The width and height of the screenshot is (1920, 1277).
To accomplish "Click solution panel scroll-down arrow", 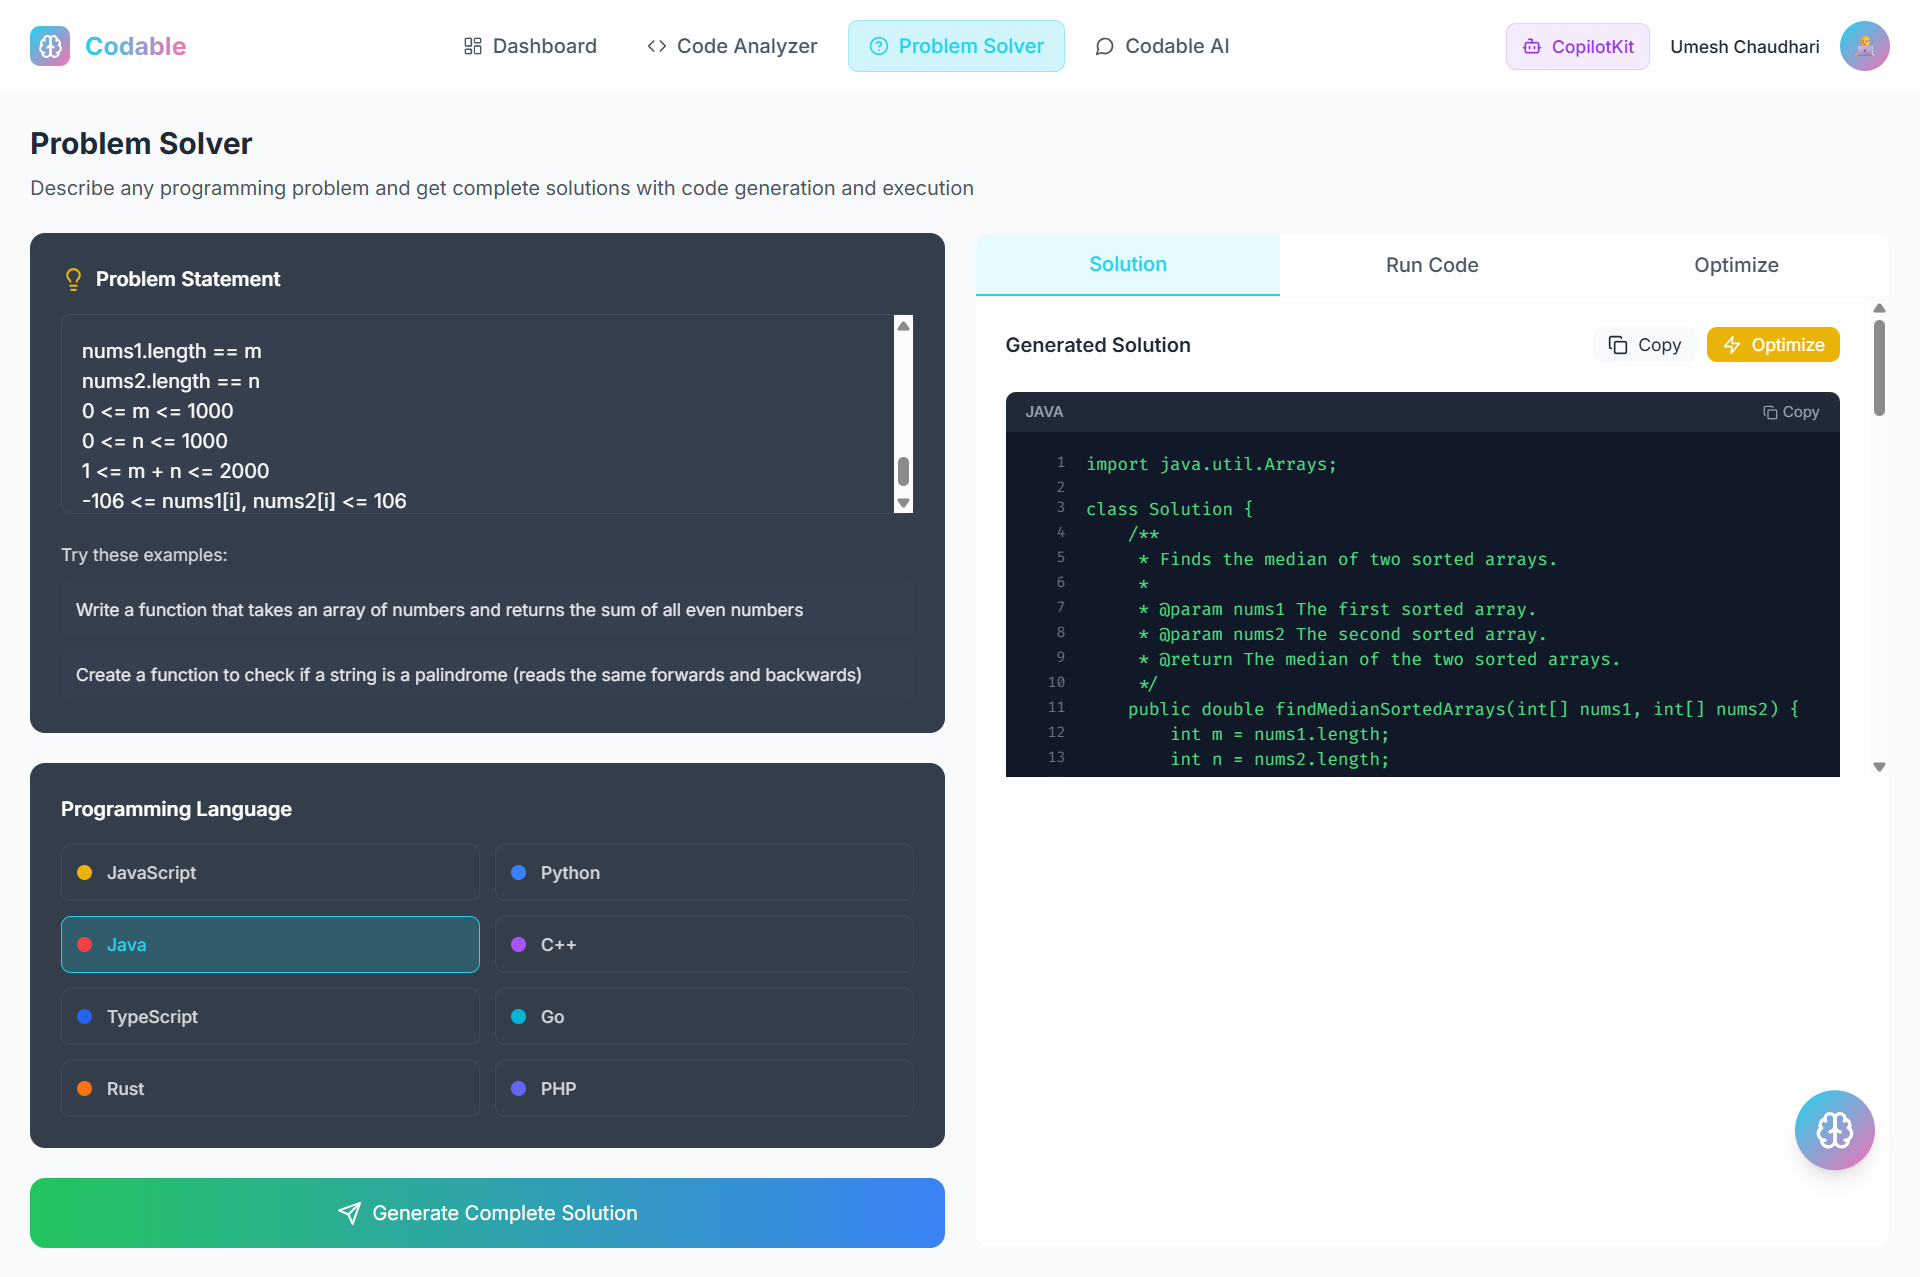I will tap(1879, 767).
